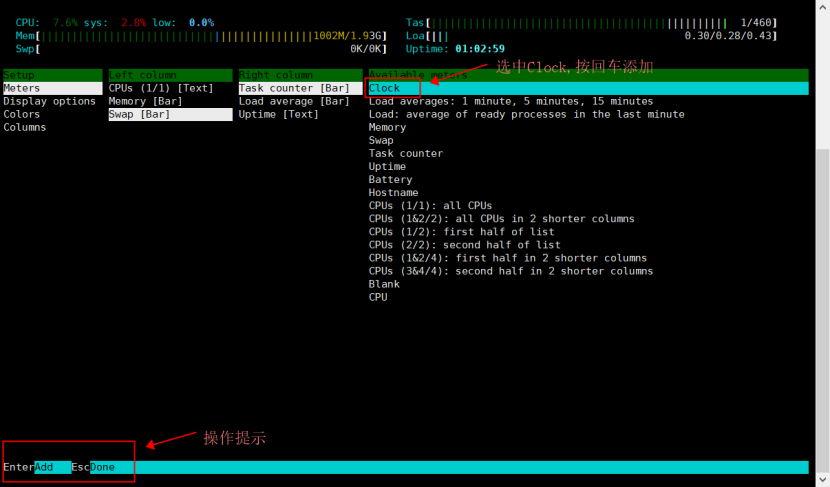The height and width of the screenshot is (487, 830).
Task: Select CPUs (1&2/4): first half in 2 shorter columns
Action: pos(508,258)
